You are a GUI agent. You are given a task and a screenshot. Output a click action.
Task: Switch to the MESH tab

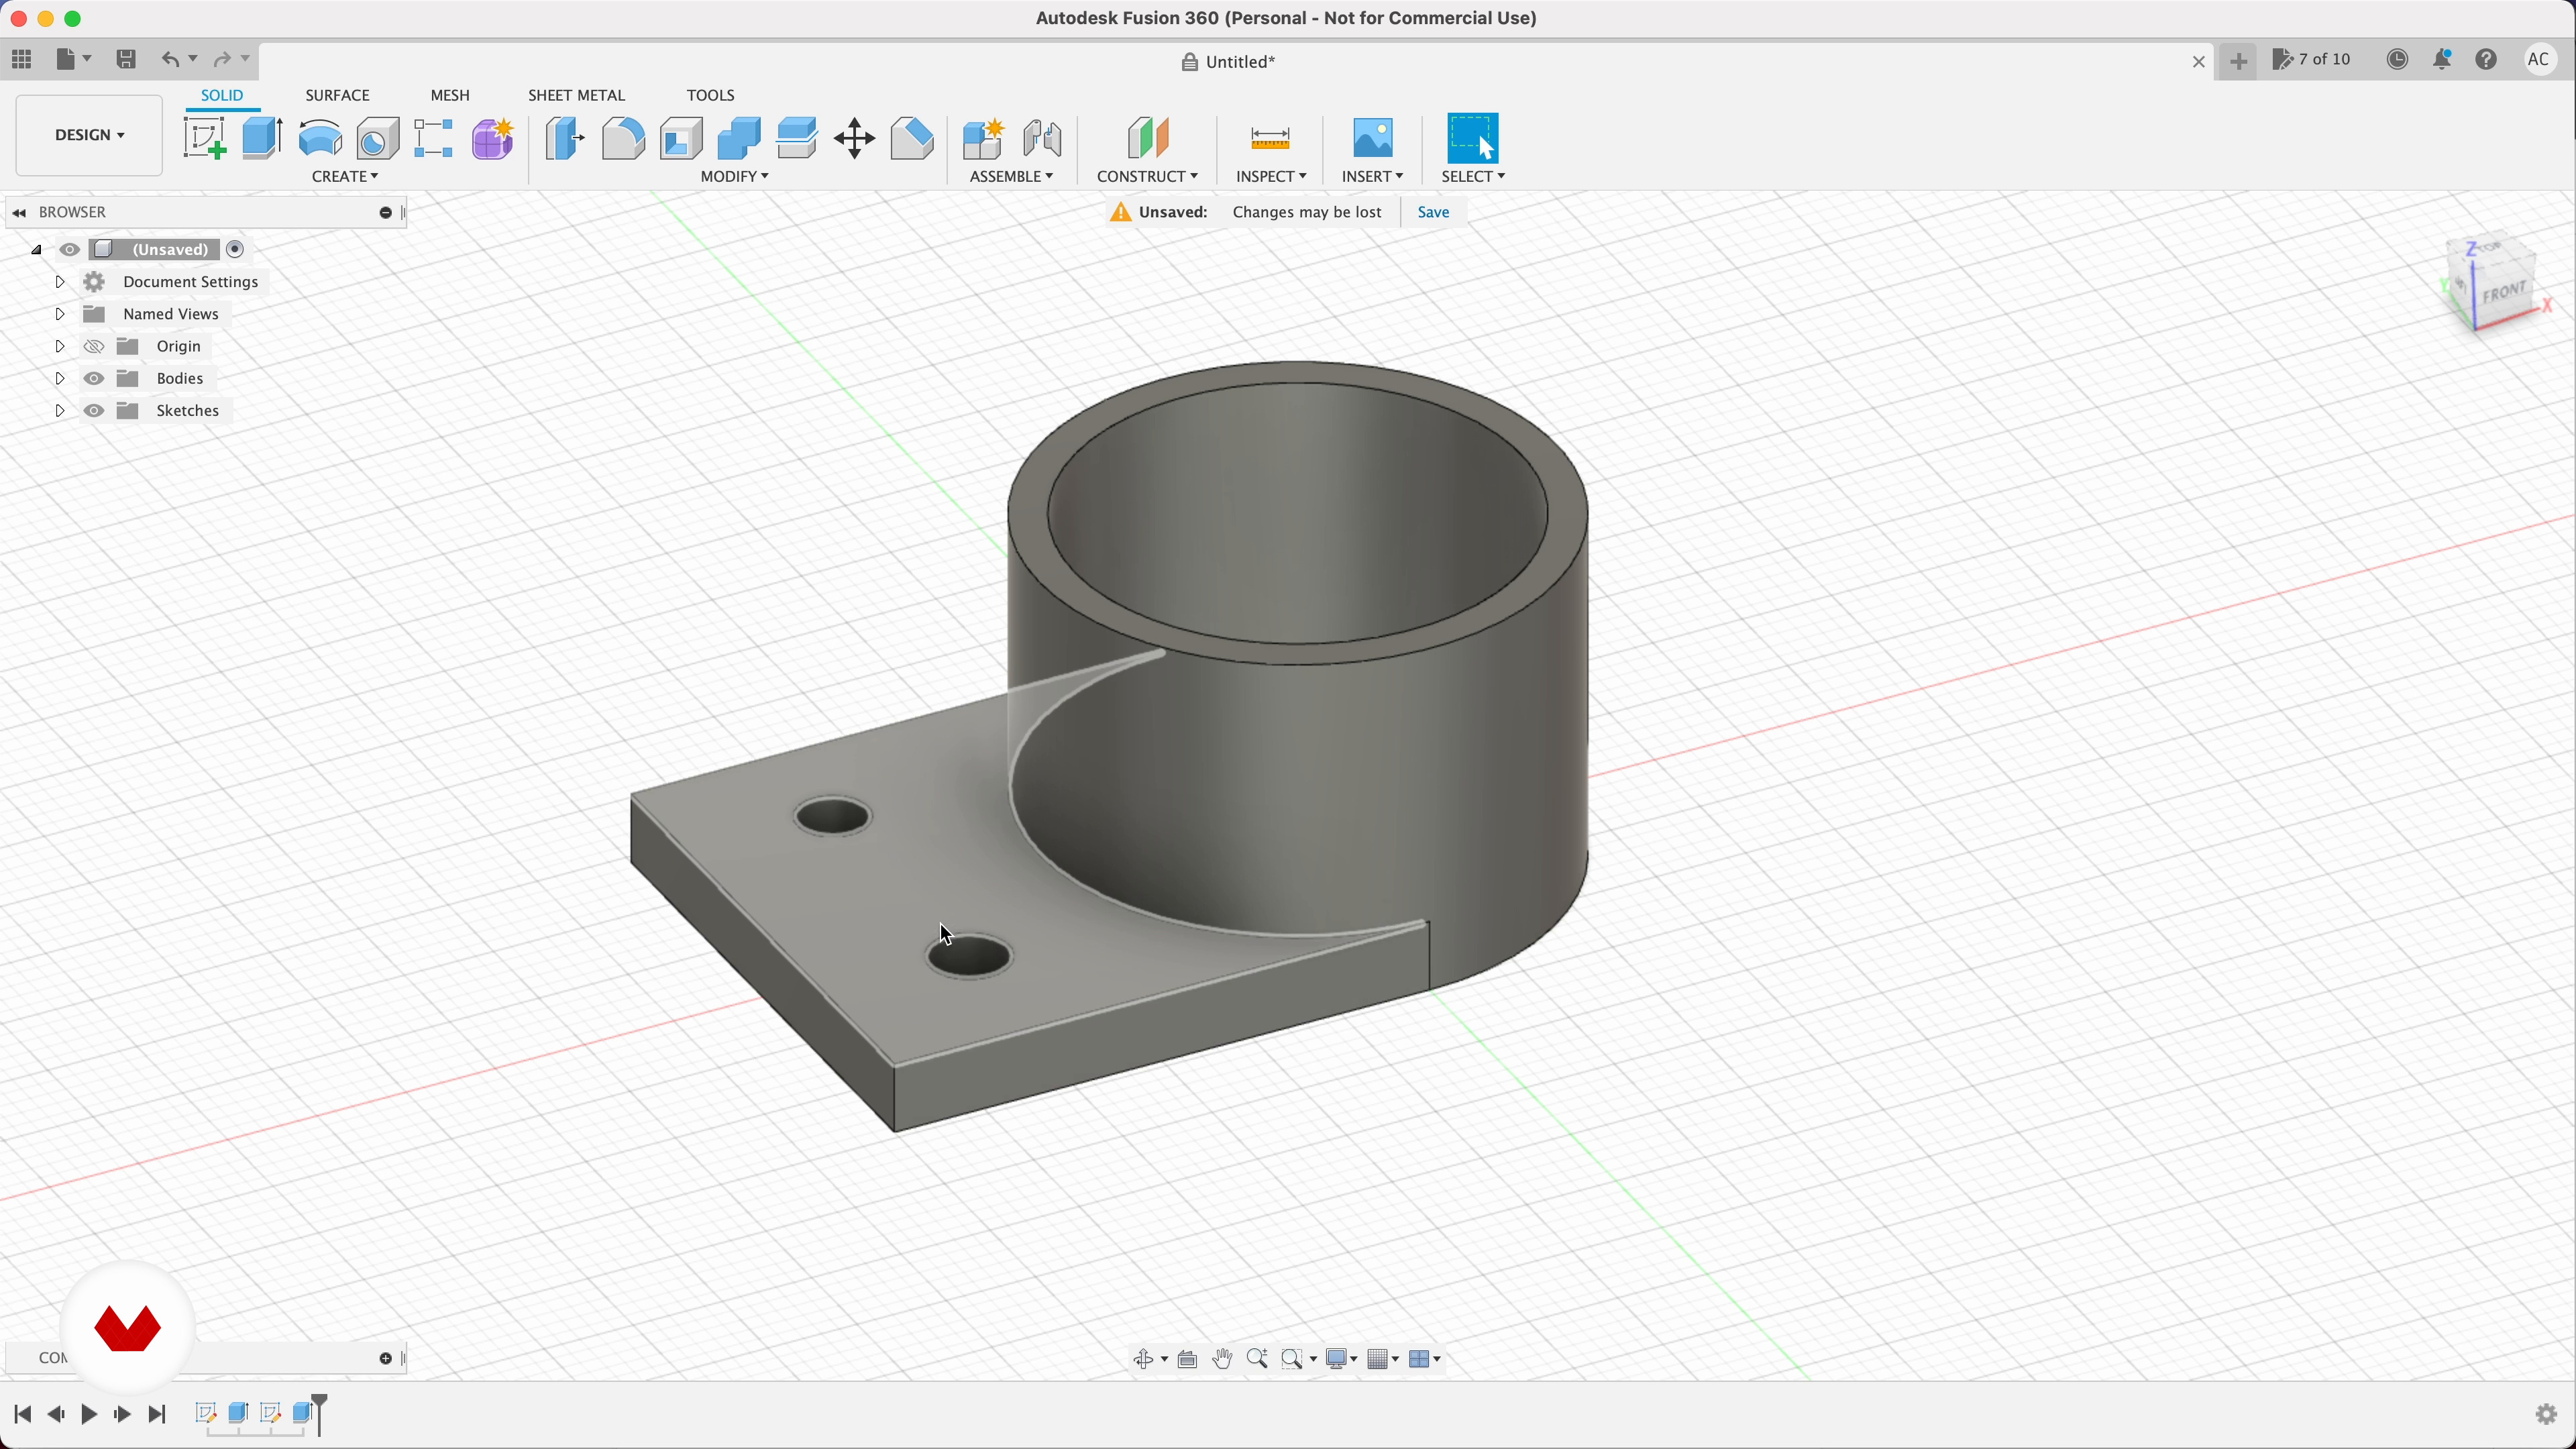click(450, 95)
